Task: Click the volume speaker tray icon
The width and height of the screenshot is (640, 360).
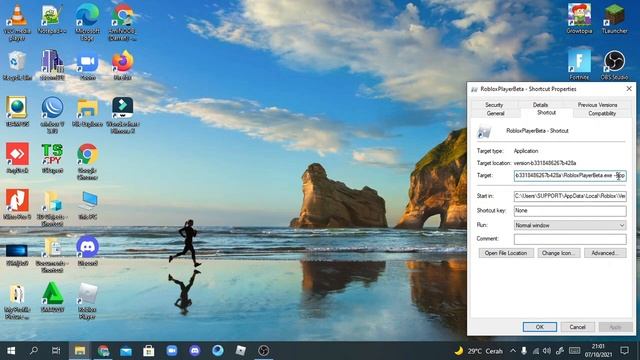Action: point(547,351)
